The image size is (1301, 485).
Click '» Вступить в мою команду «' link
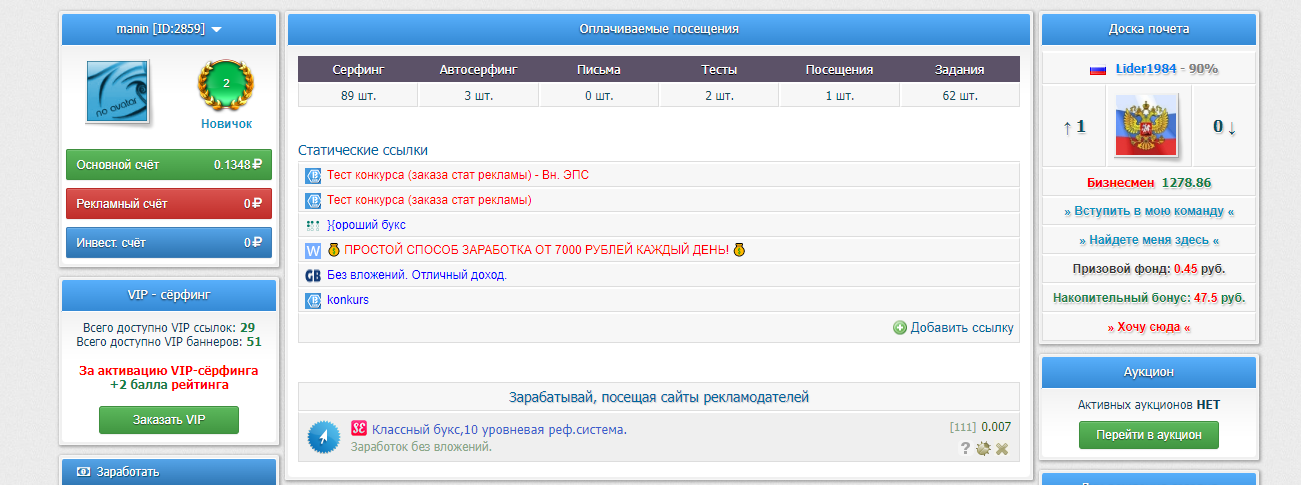point(1148,211)
